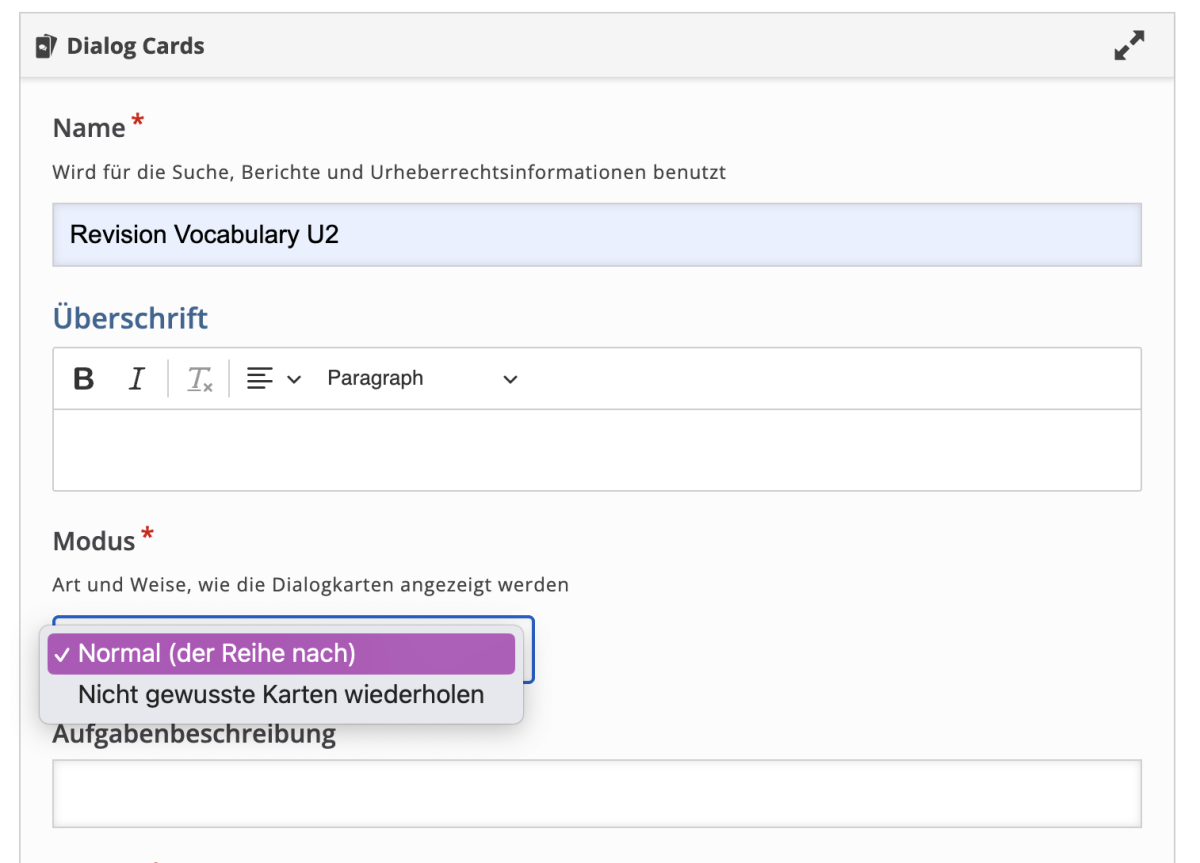1200x863 pixels.
Task: Click the Name description text about Suche
Action: 389,172
